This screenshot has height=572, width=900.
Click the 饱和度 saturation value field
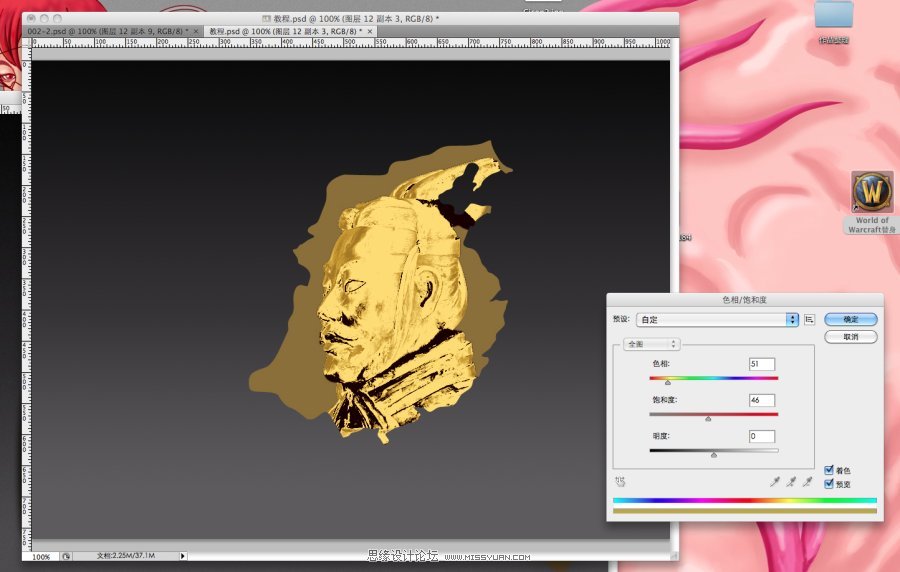pyautogui.click(x=762, y=400)
